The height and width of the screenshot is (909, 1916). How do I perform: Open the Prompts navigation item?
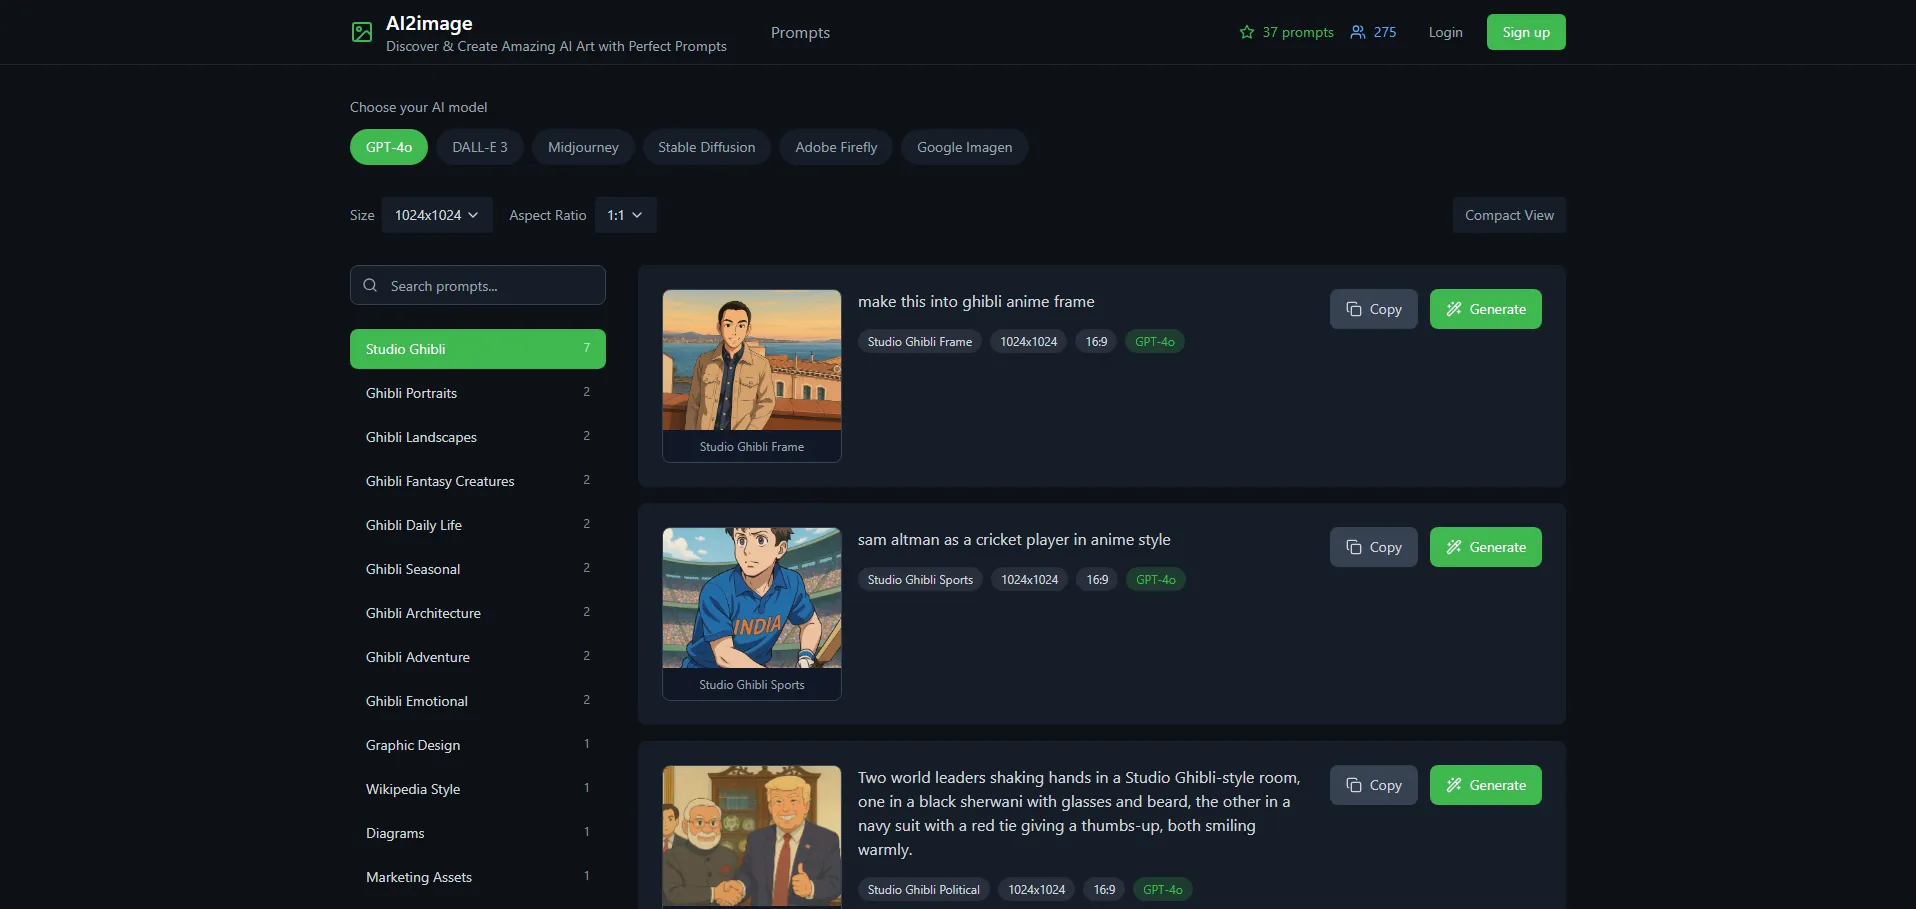tap(800, 33)
